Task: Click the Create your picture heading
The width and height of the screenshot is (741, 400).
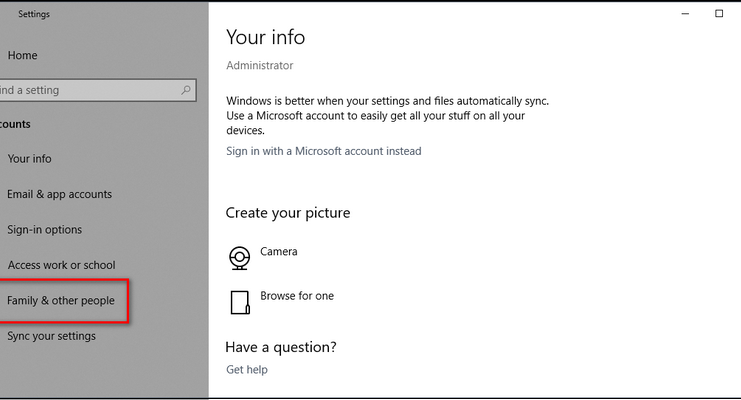Action: coord(288,213)
